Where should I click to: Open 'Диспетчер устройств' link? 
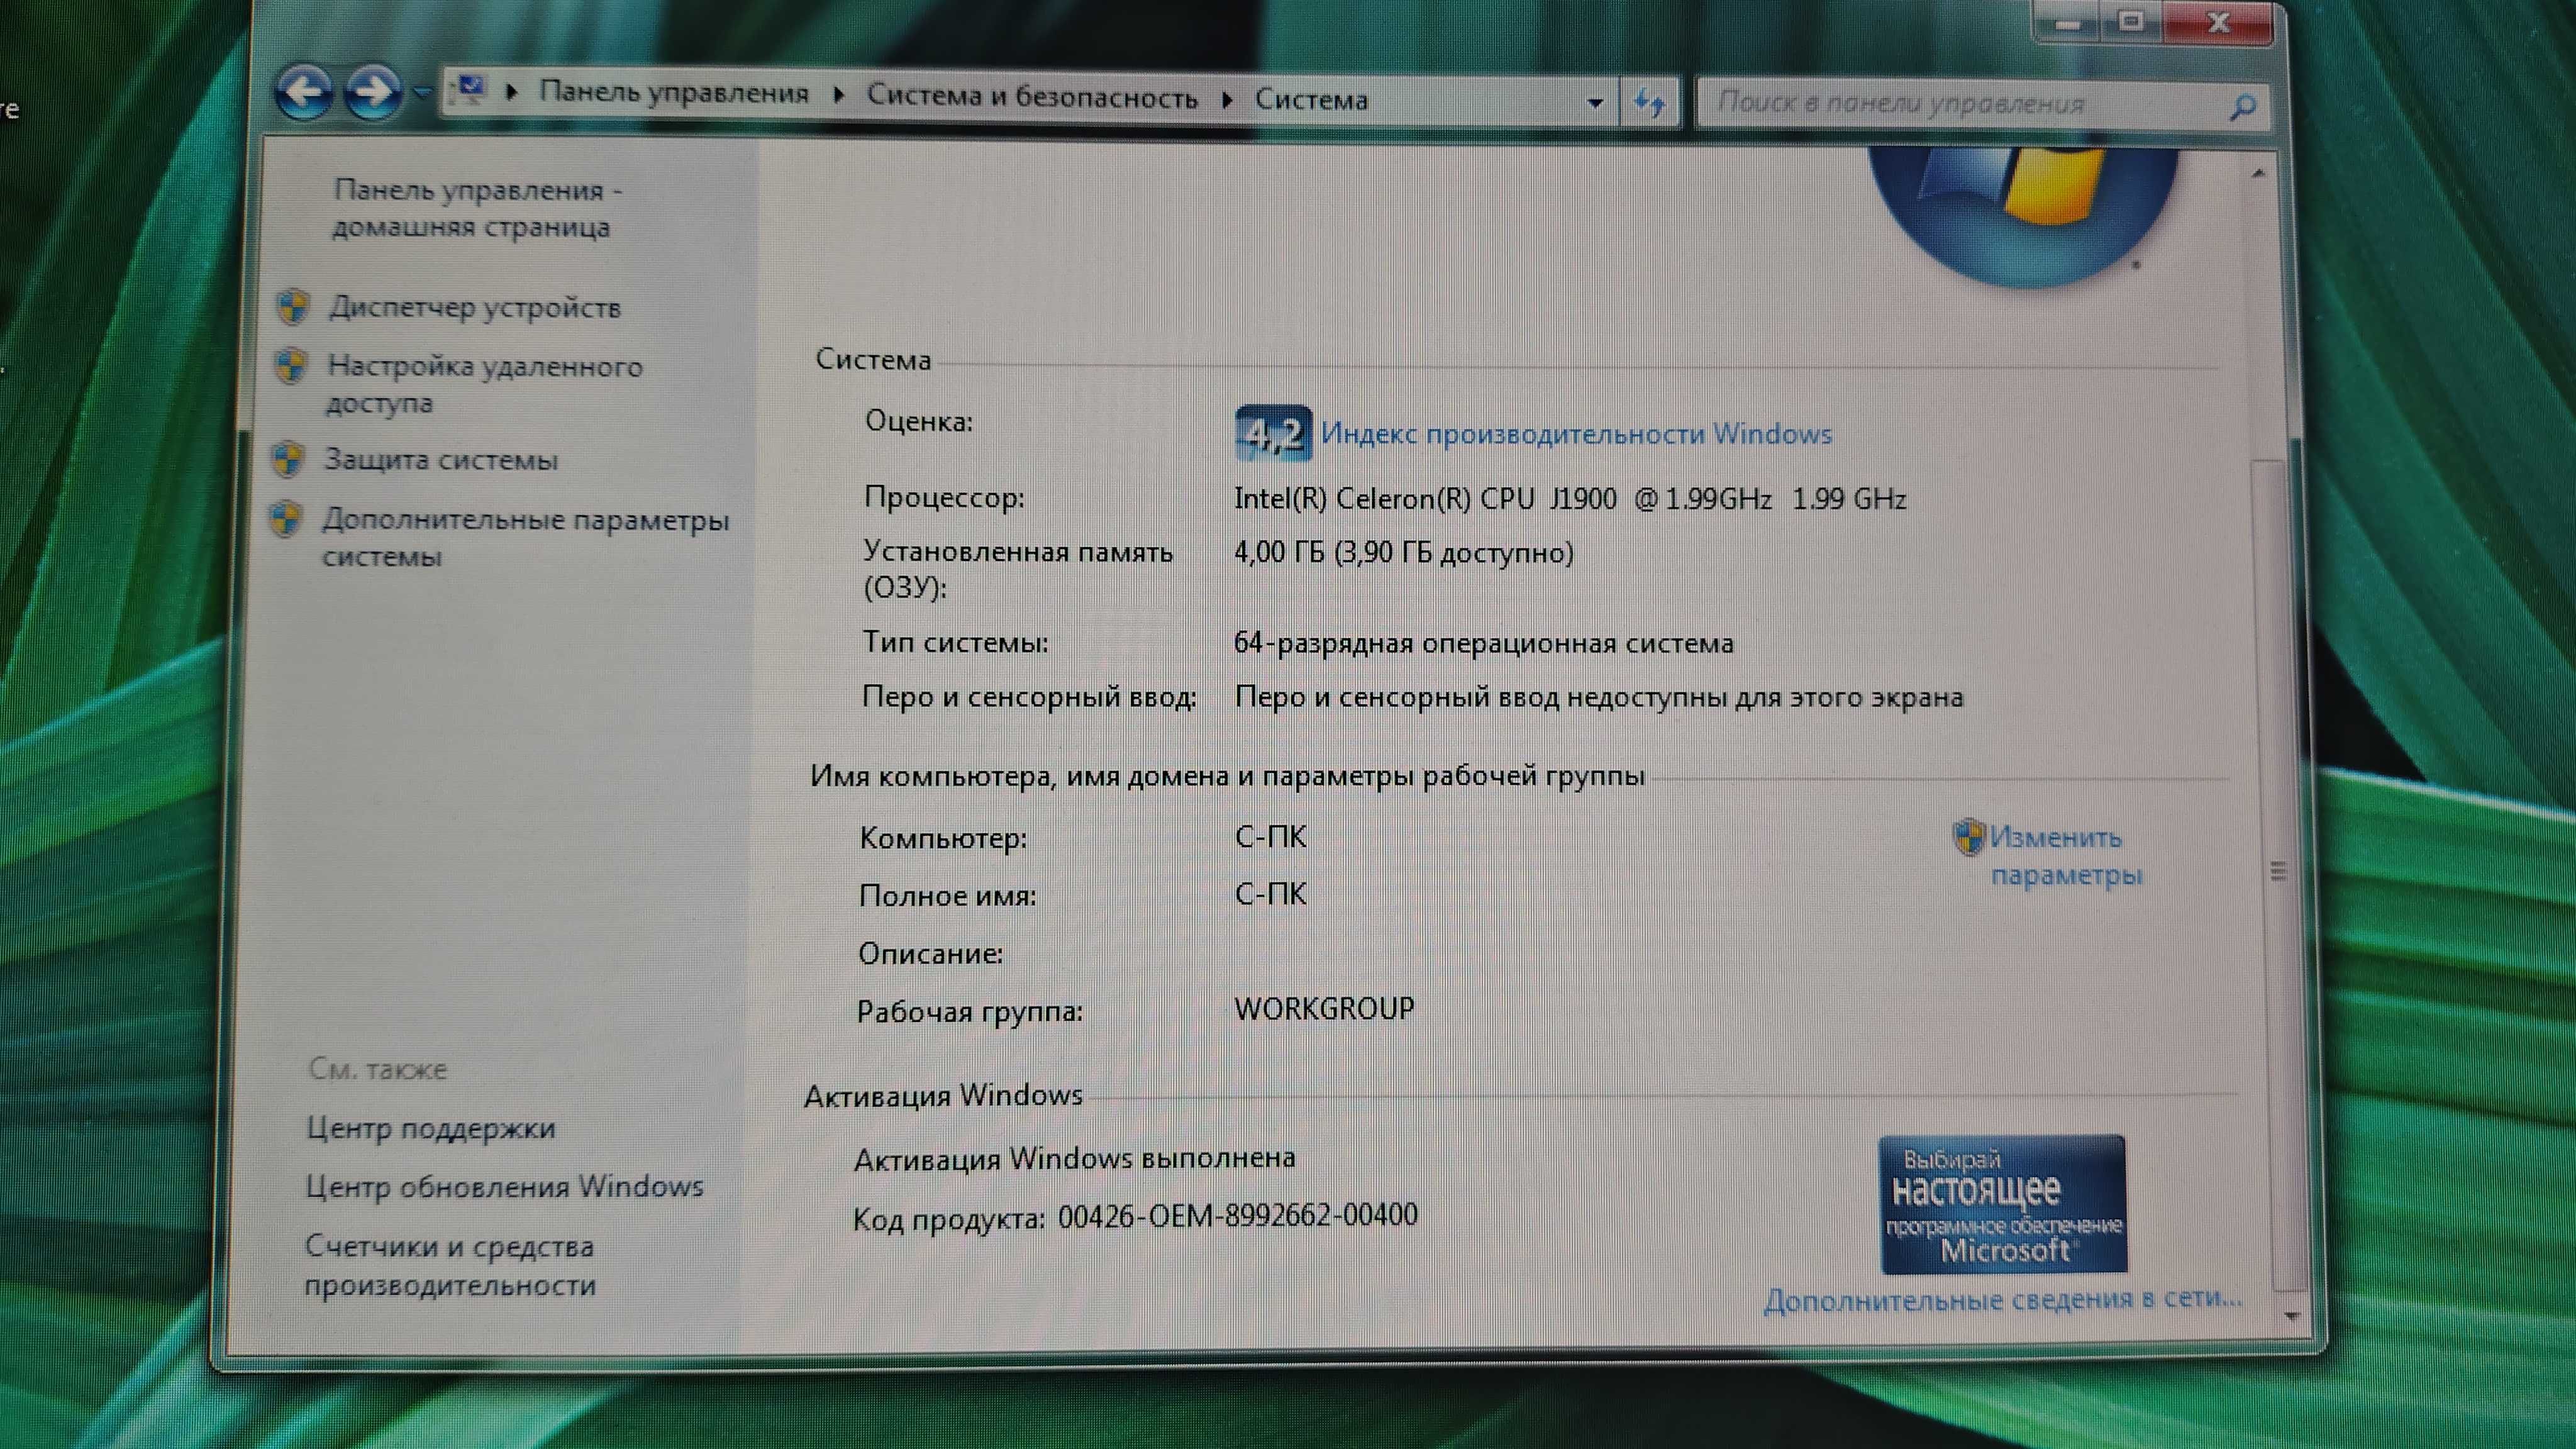click(x=475, y=307)
